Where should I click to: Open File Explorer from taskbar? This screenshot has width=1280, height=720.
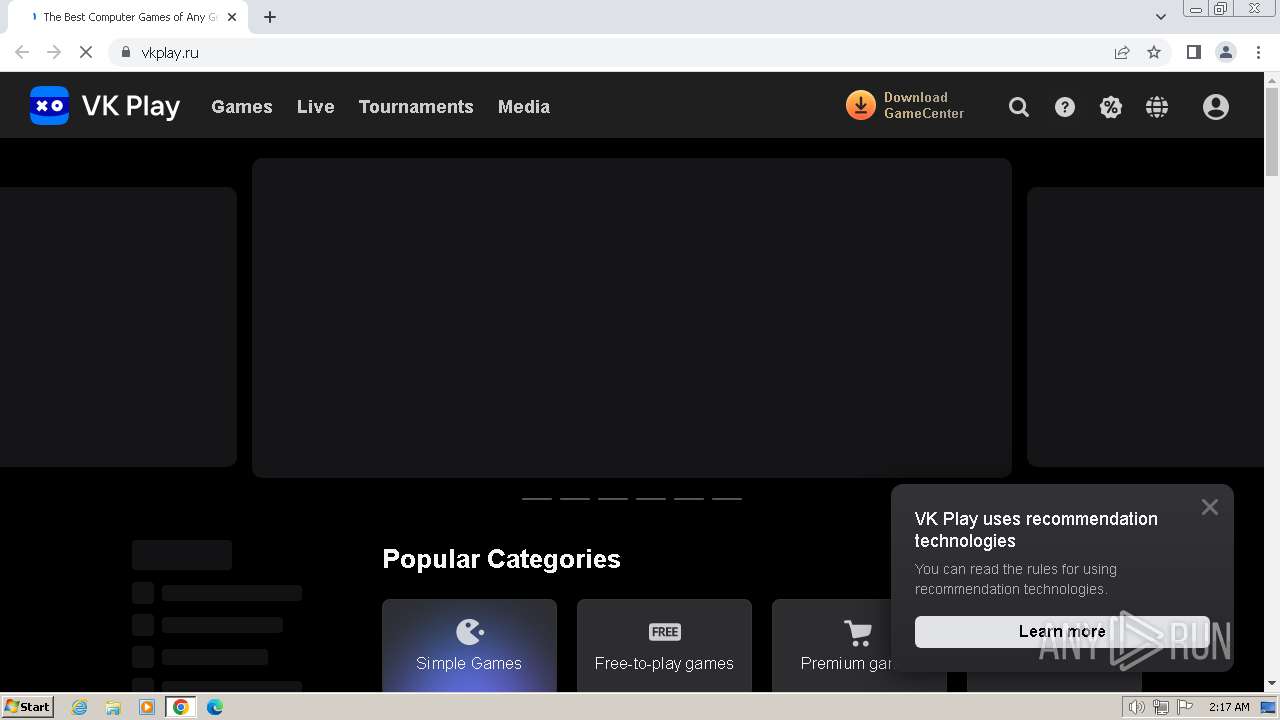pos(113,707)
